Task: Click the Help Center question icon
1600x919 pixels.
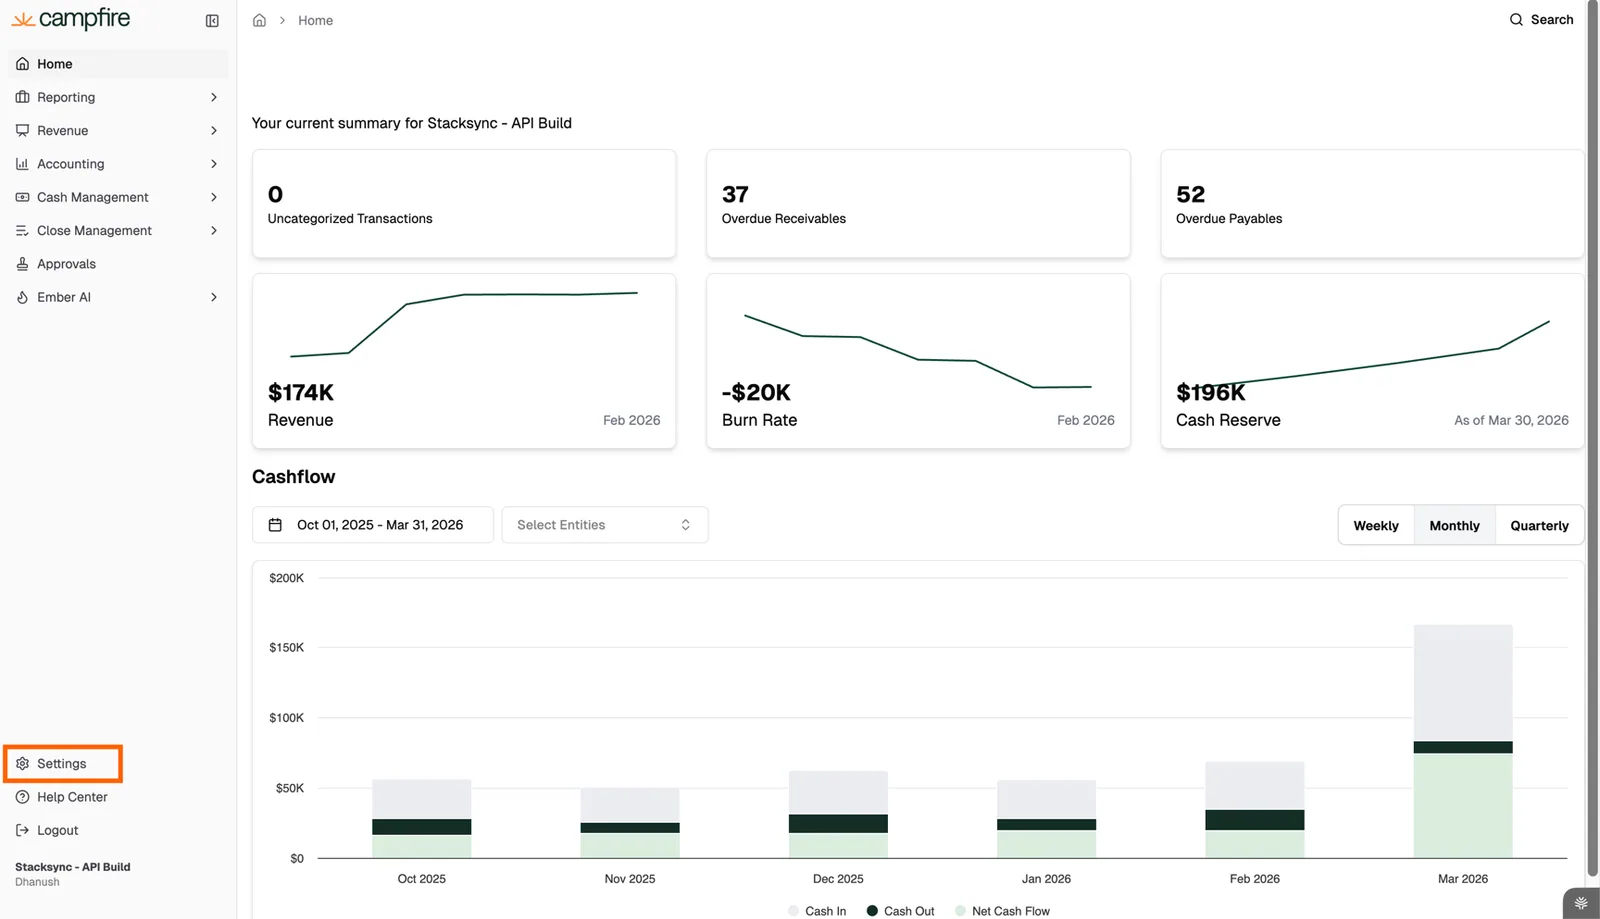Action: [x=22, y=797]
